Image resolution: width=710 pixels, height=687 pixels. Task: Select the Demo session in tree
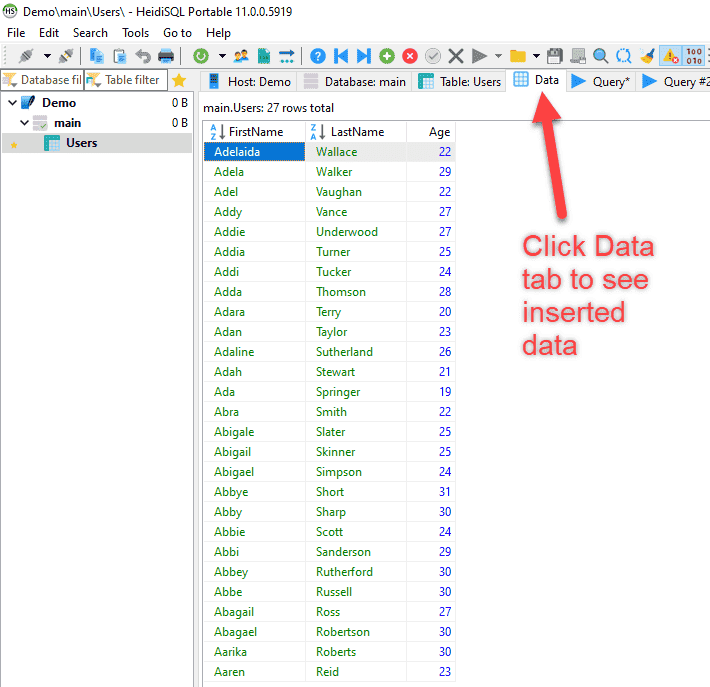[59, 103]
